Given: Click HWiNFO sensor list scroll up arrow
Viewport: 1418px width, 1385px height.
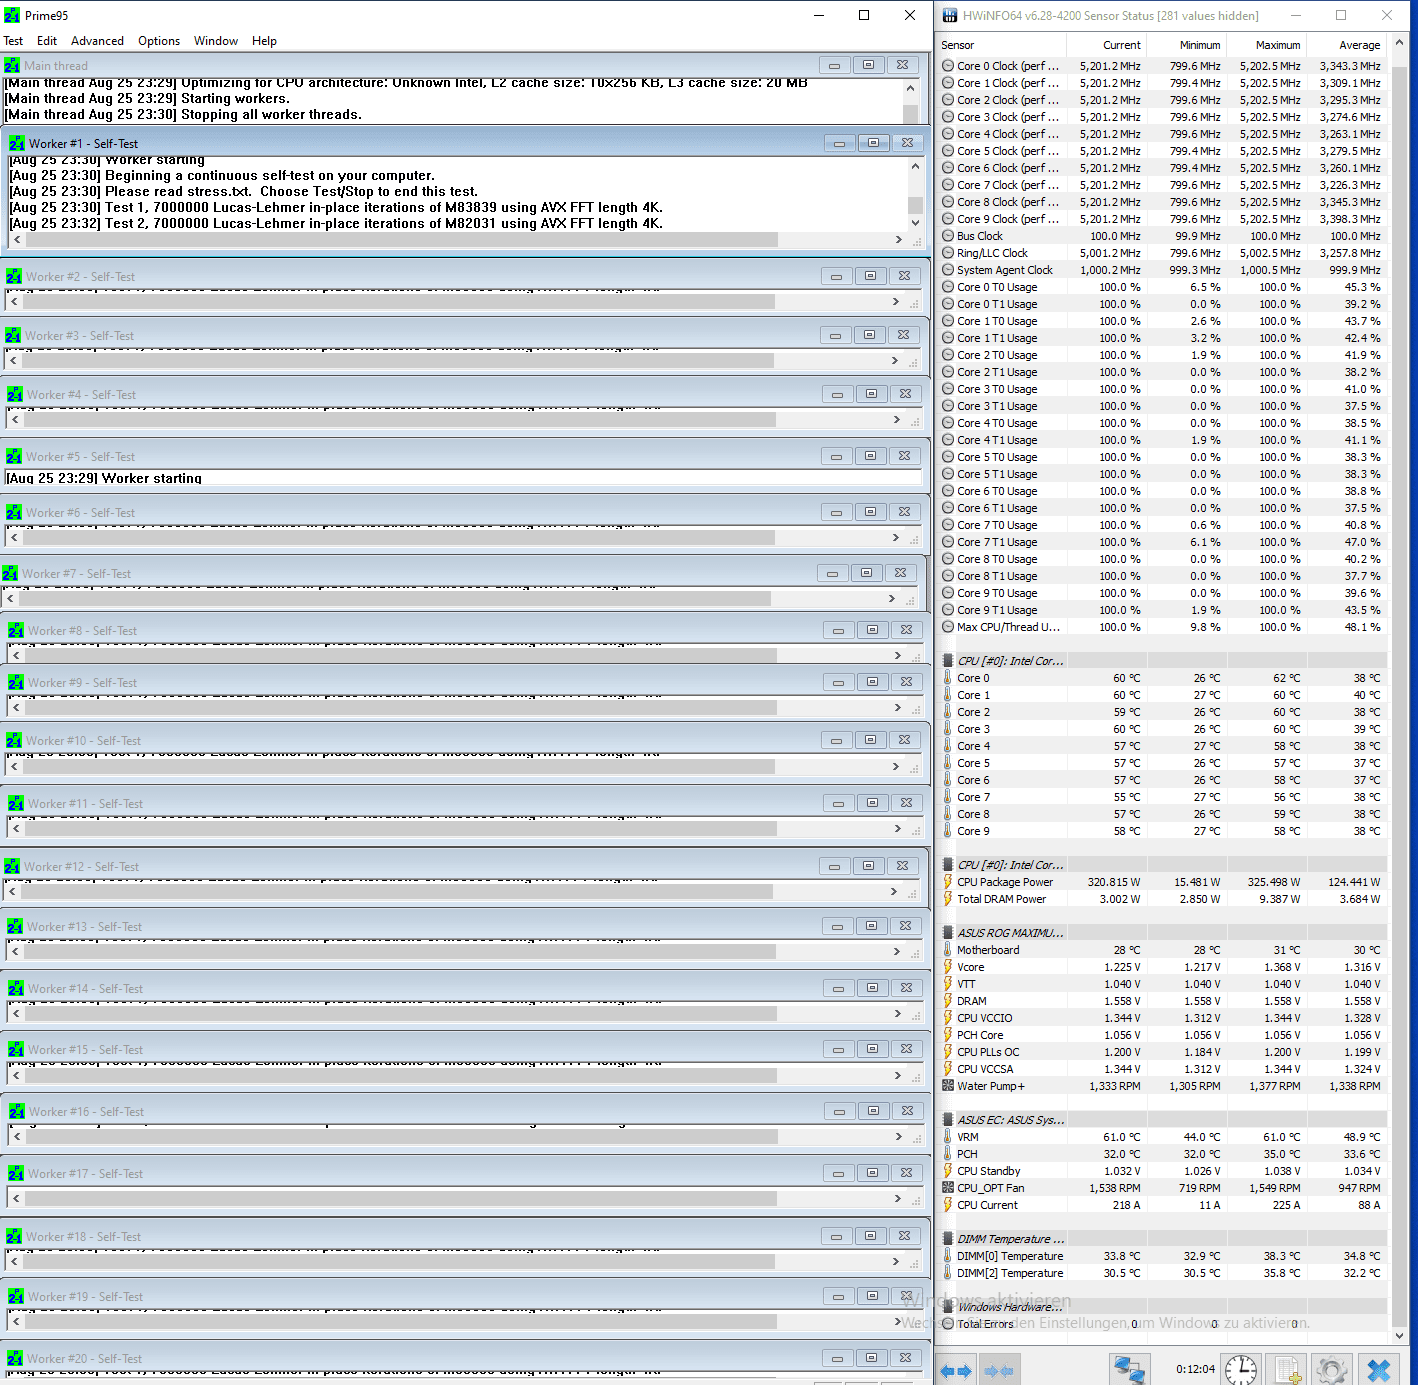Looking at the screenshot, I should click(x=1399, y=44).
